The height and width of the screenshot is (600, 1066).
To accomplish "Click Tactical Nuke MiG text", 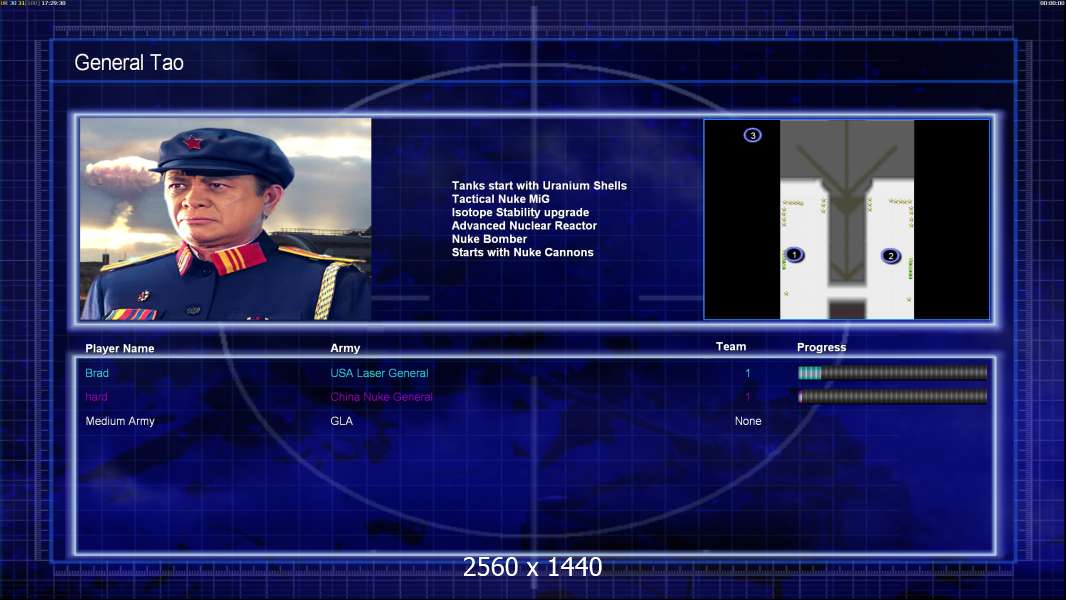I will [x=500, y=199].
